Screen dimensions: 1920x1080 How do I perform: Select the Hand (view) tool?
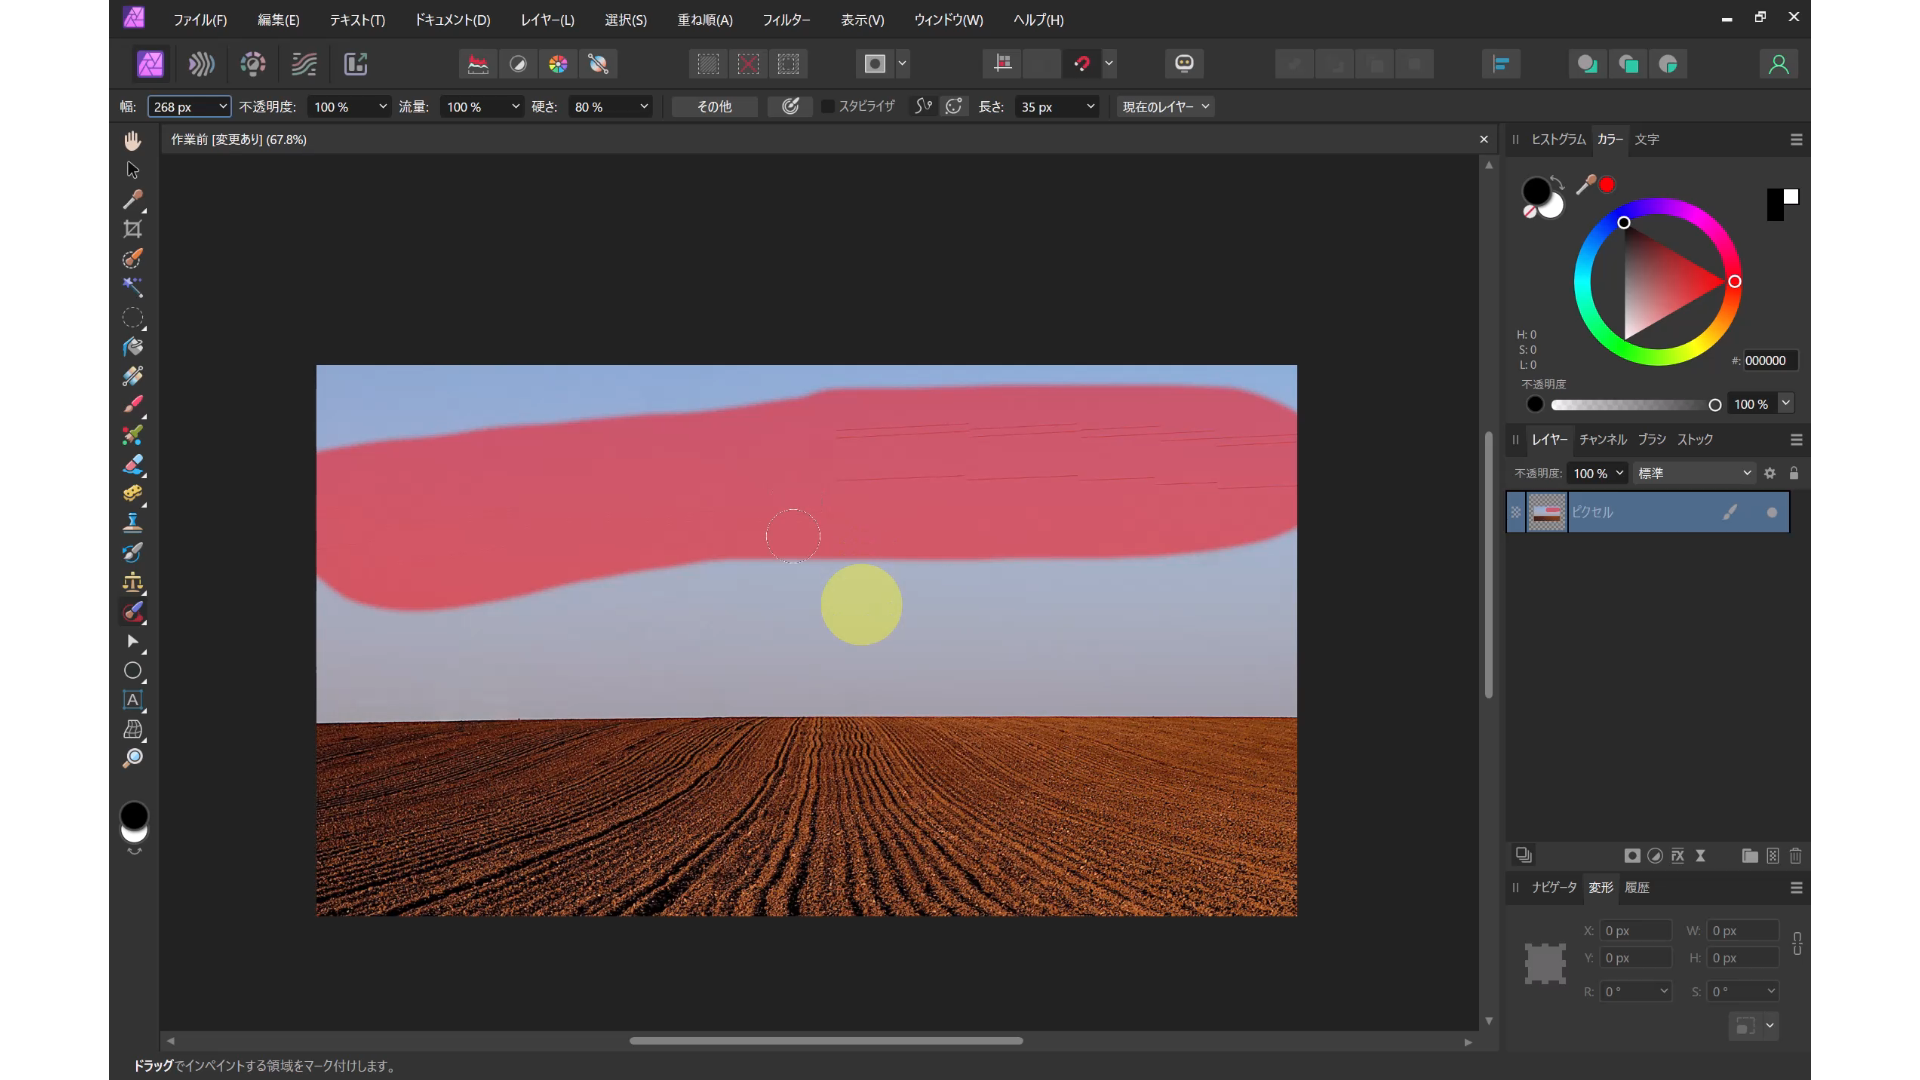(132, 141)
